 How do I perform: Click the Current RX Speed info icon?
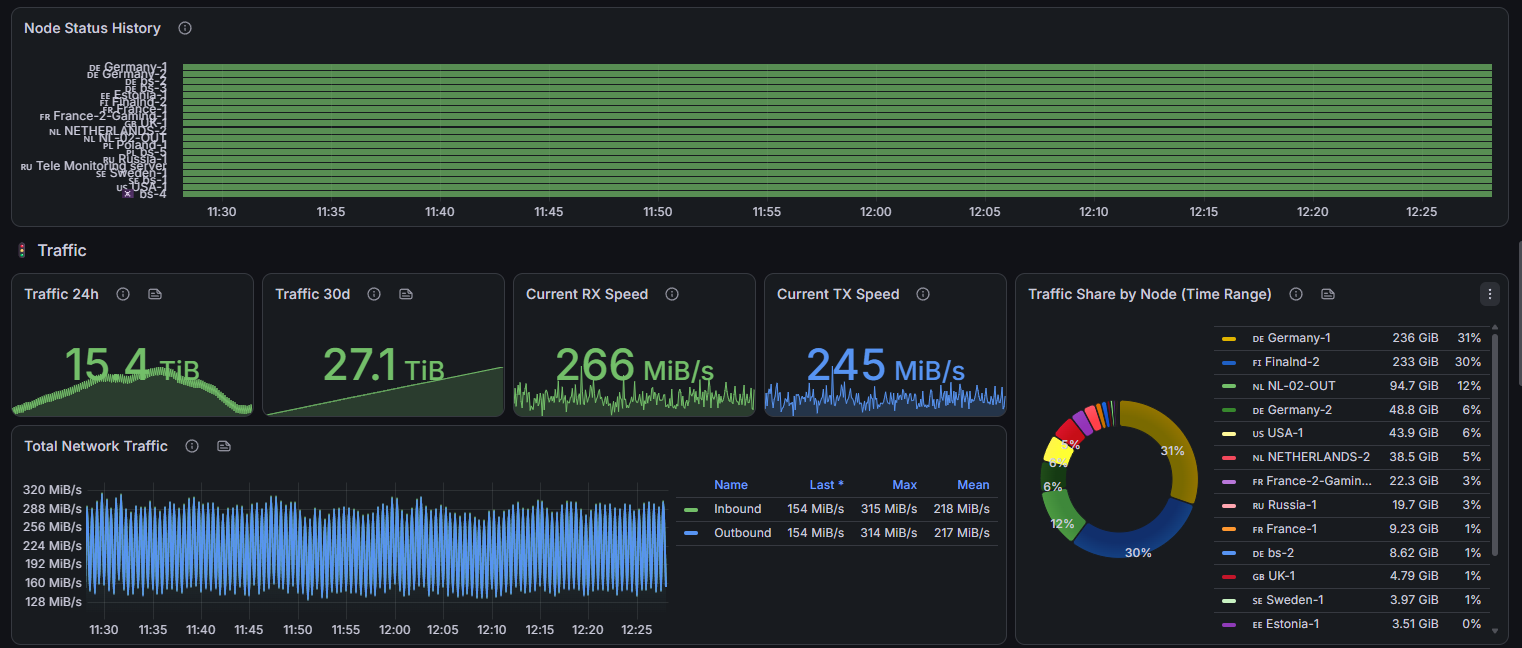tap(672, 294)
